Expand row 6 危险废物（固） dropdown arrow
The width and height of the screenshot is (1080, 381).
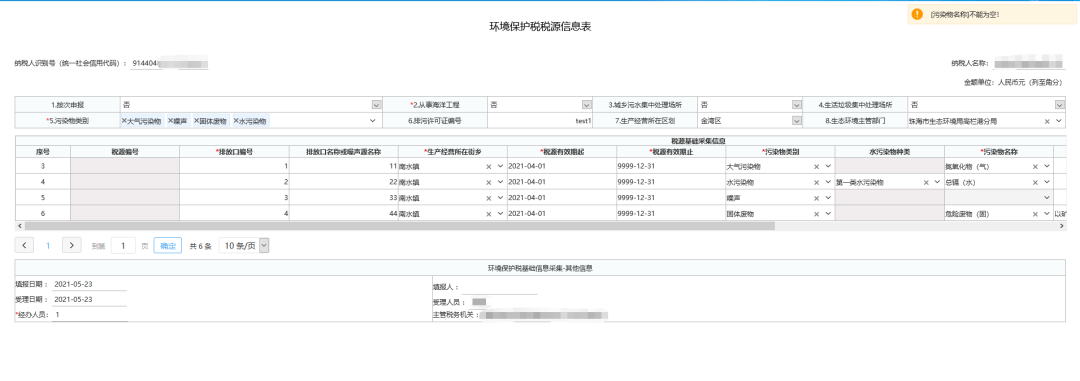click(x=1047, y=214)
